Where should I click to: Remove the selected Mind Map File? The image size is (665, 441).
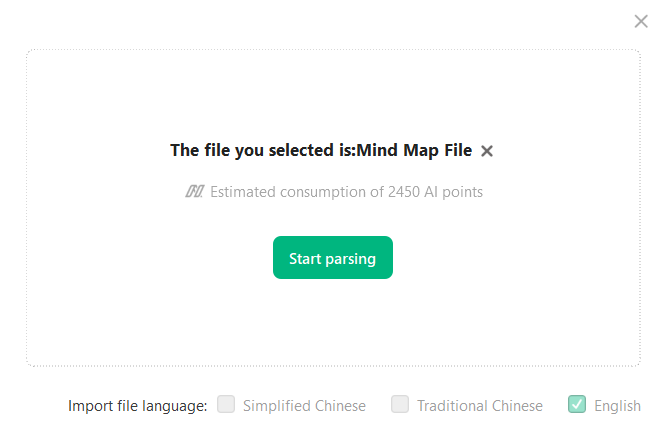487,151
